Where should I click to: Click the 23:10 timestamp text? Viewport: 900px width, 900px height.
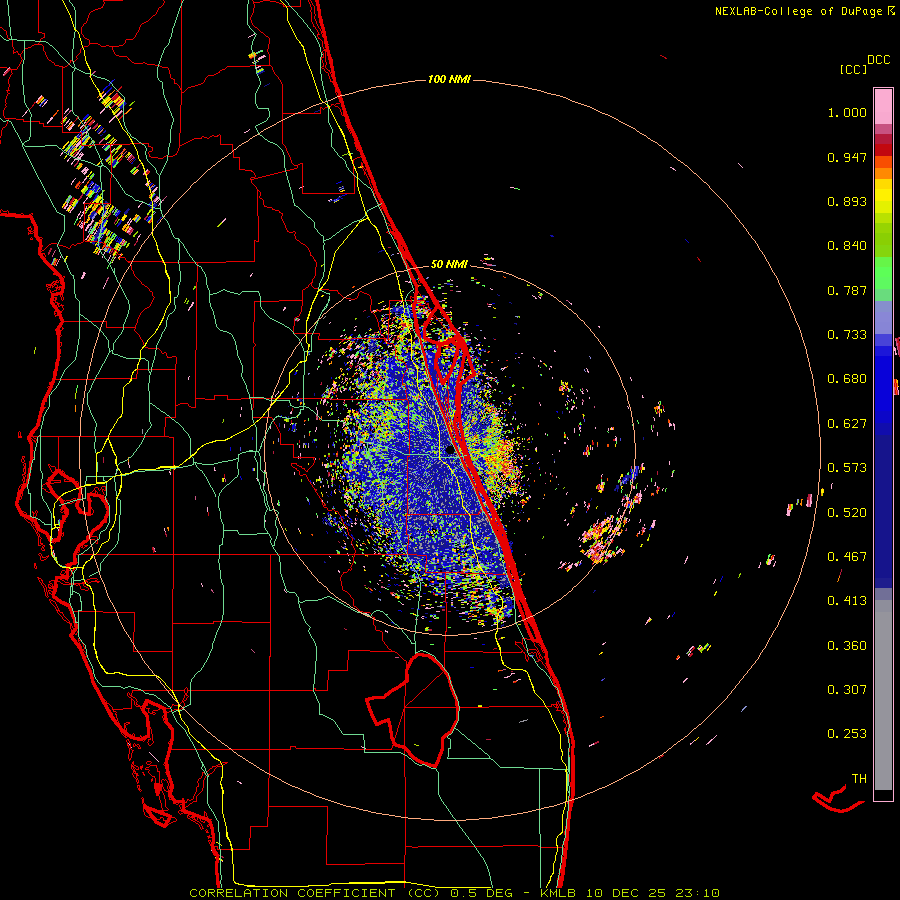tap(696, 893)
